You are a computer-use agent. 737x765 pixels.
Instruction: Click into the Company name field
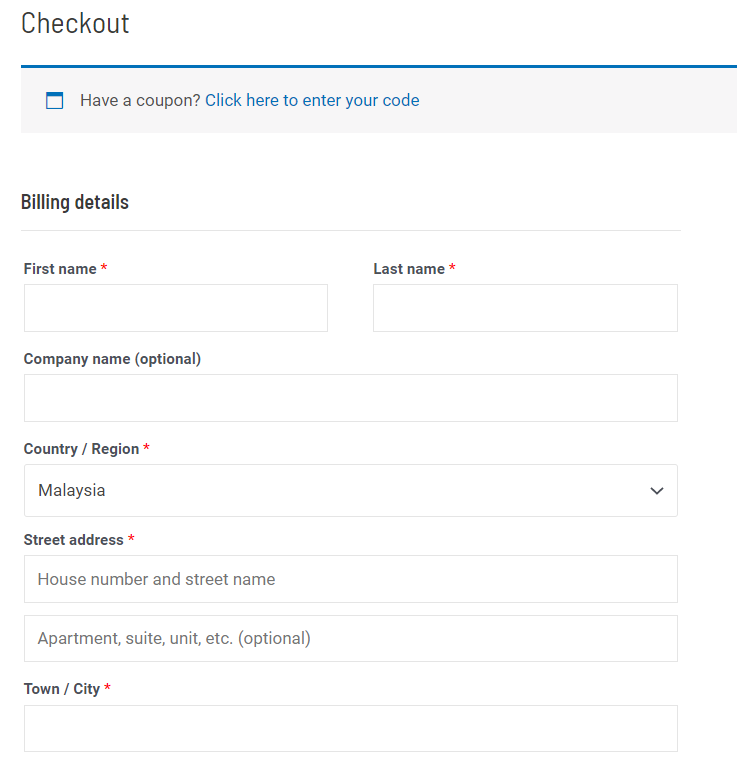coord(350,398)
